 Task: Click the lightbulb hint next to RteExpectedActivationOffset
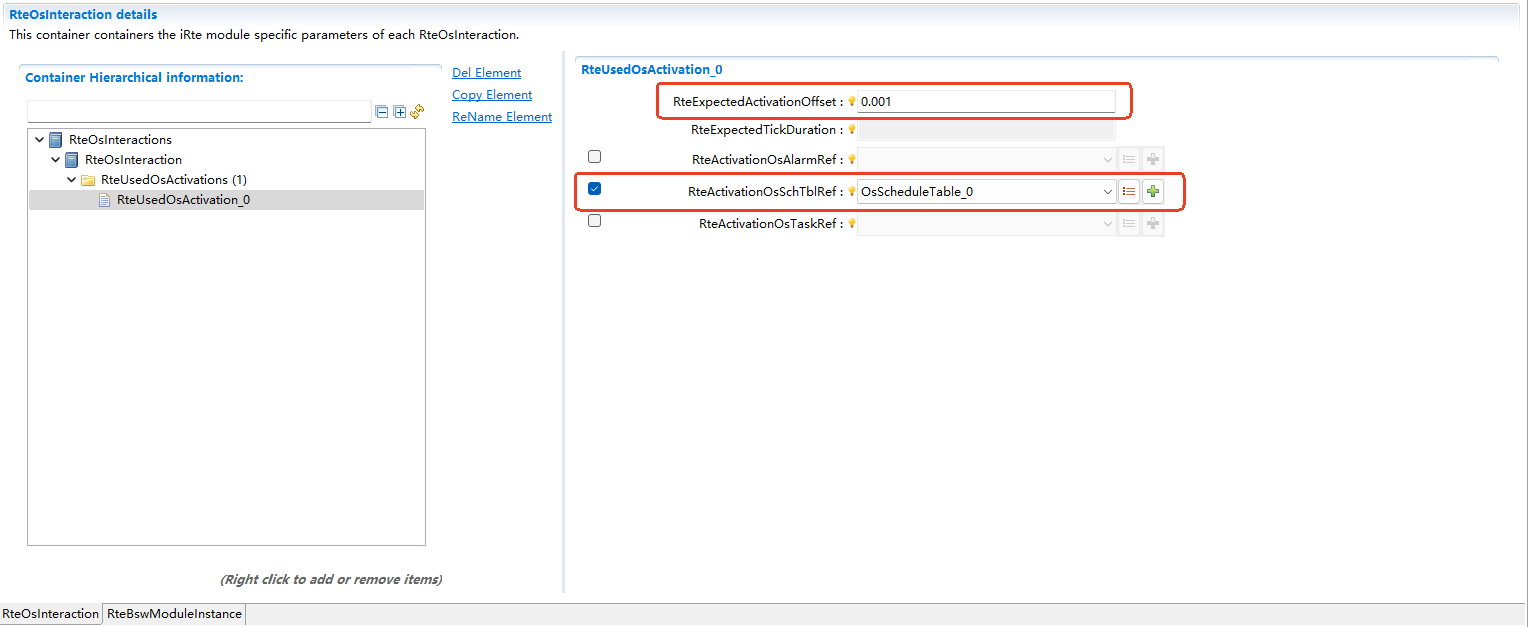[852, 102]
